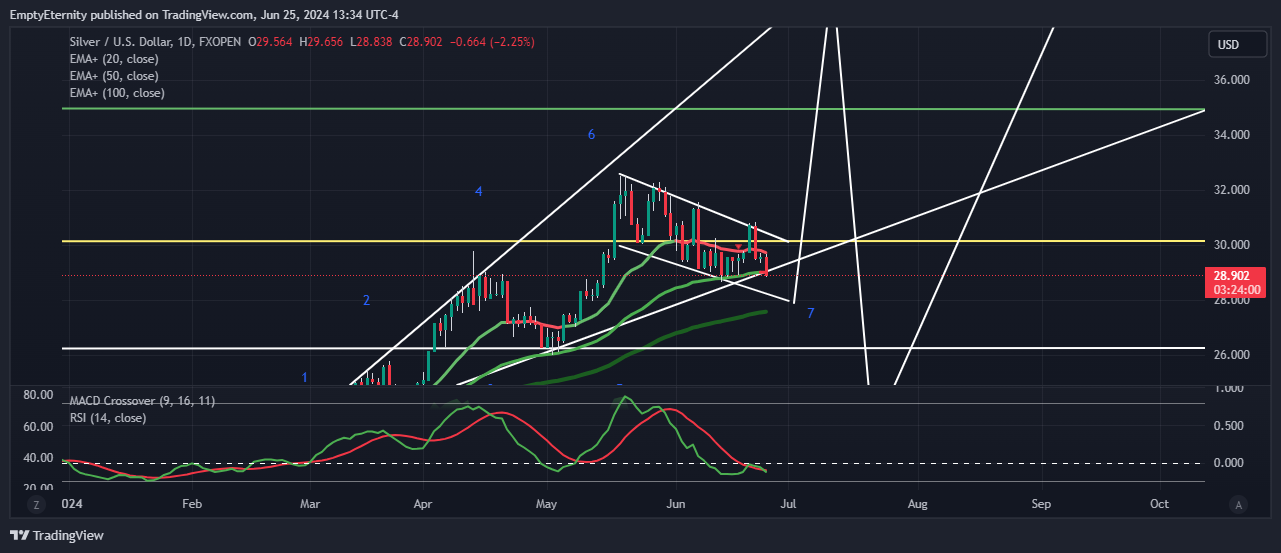Click the Aug label on time axis
Screen dimensions: 1281x553
pos(916,505)
